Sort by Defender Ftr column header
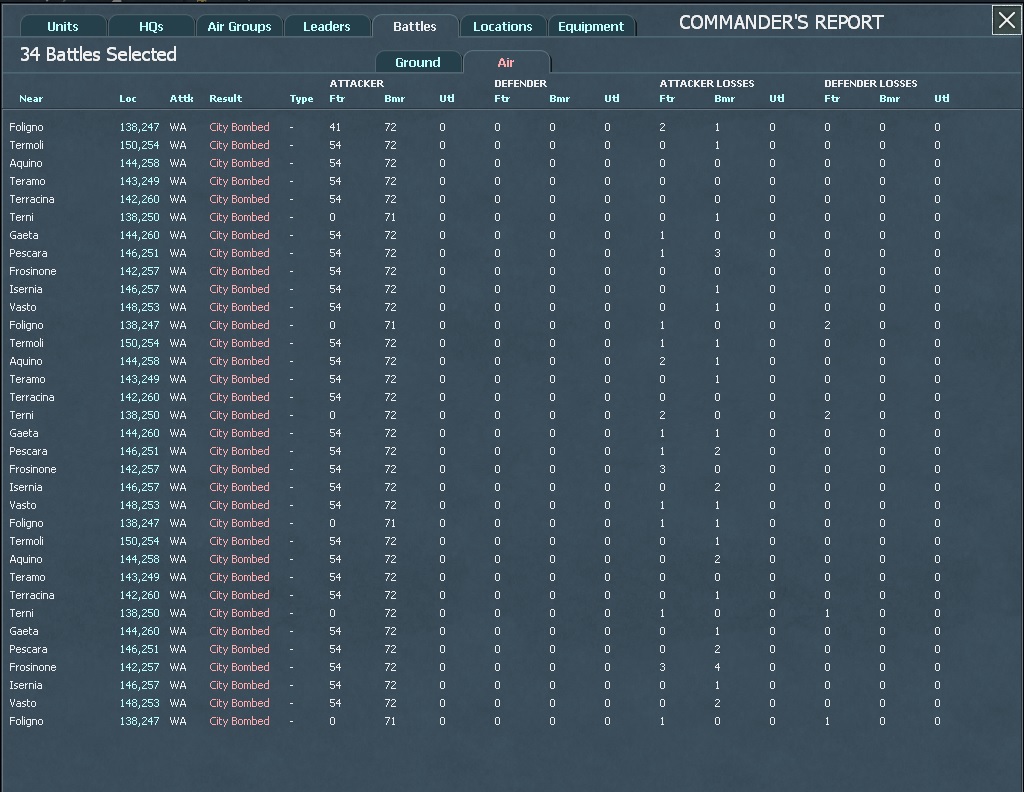This screenshot has width=1024, height=792. pos(502,99)
